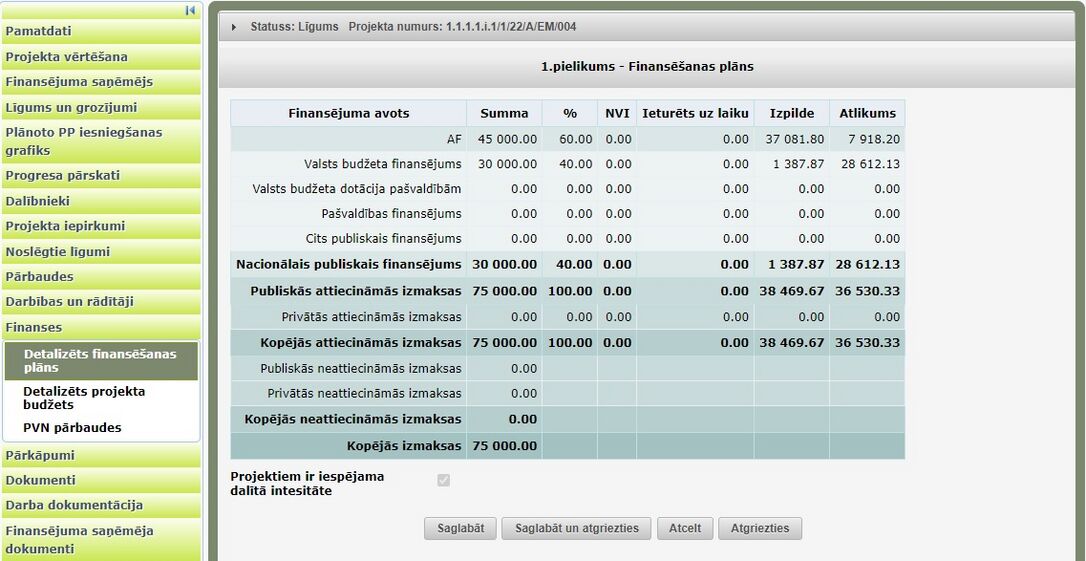Open the Dokumenti sidebar entry

tap(100, 480)
